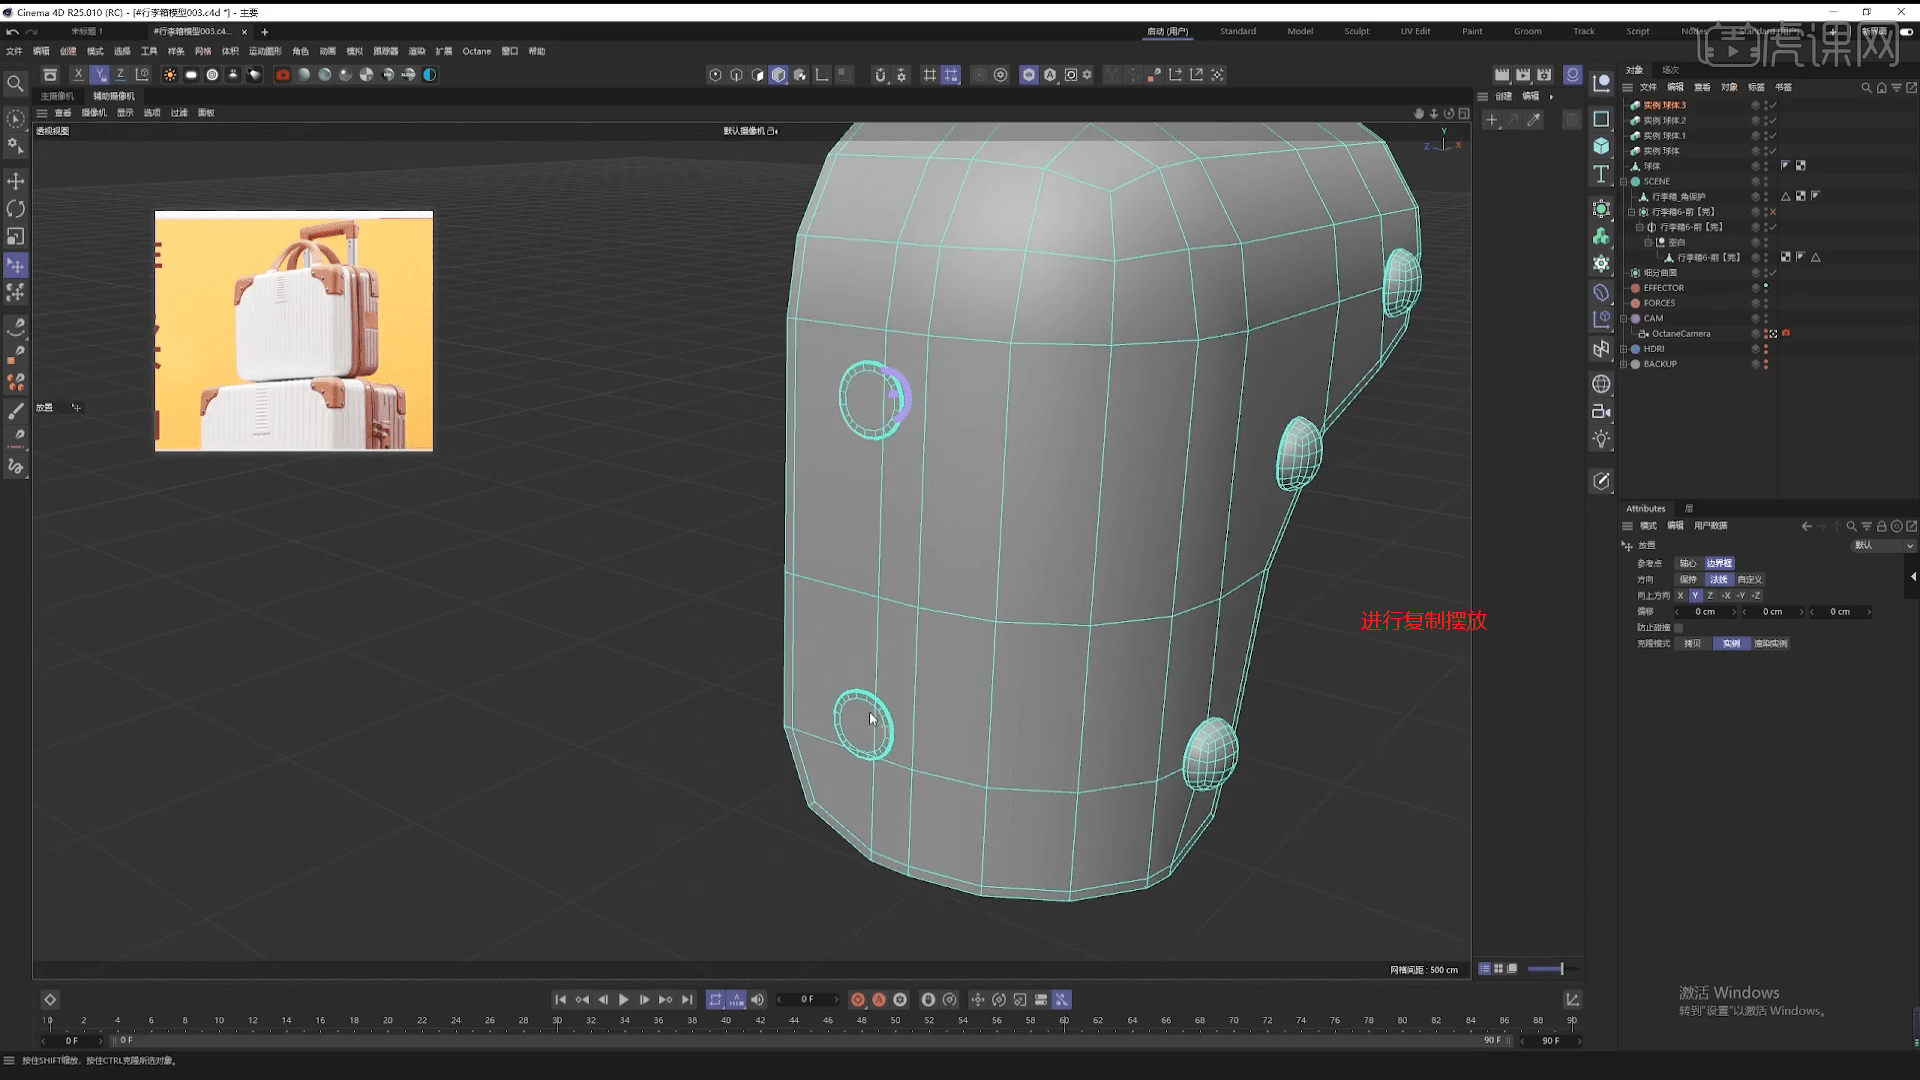
Task: Open the 运动图形 menu
Action: (x=265, y=51)
